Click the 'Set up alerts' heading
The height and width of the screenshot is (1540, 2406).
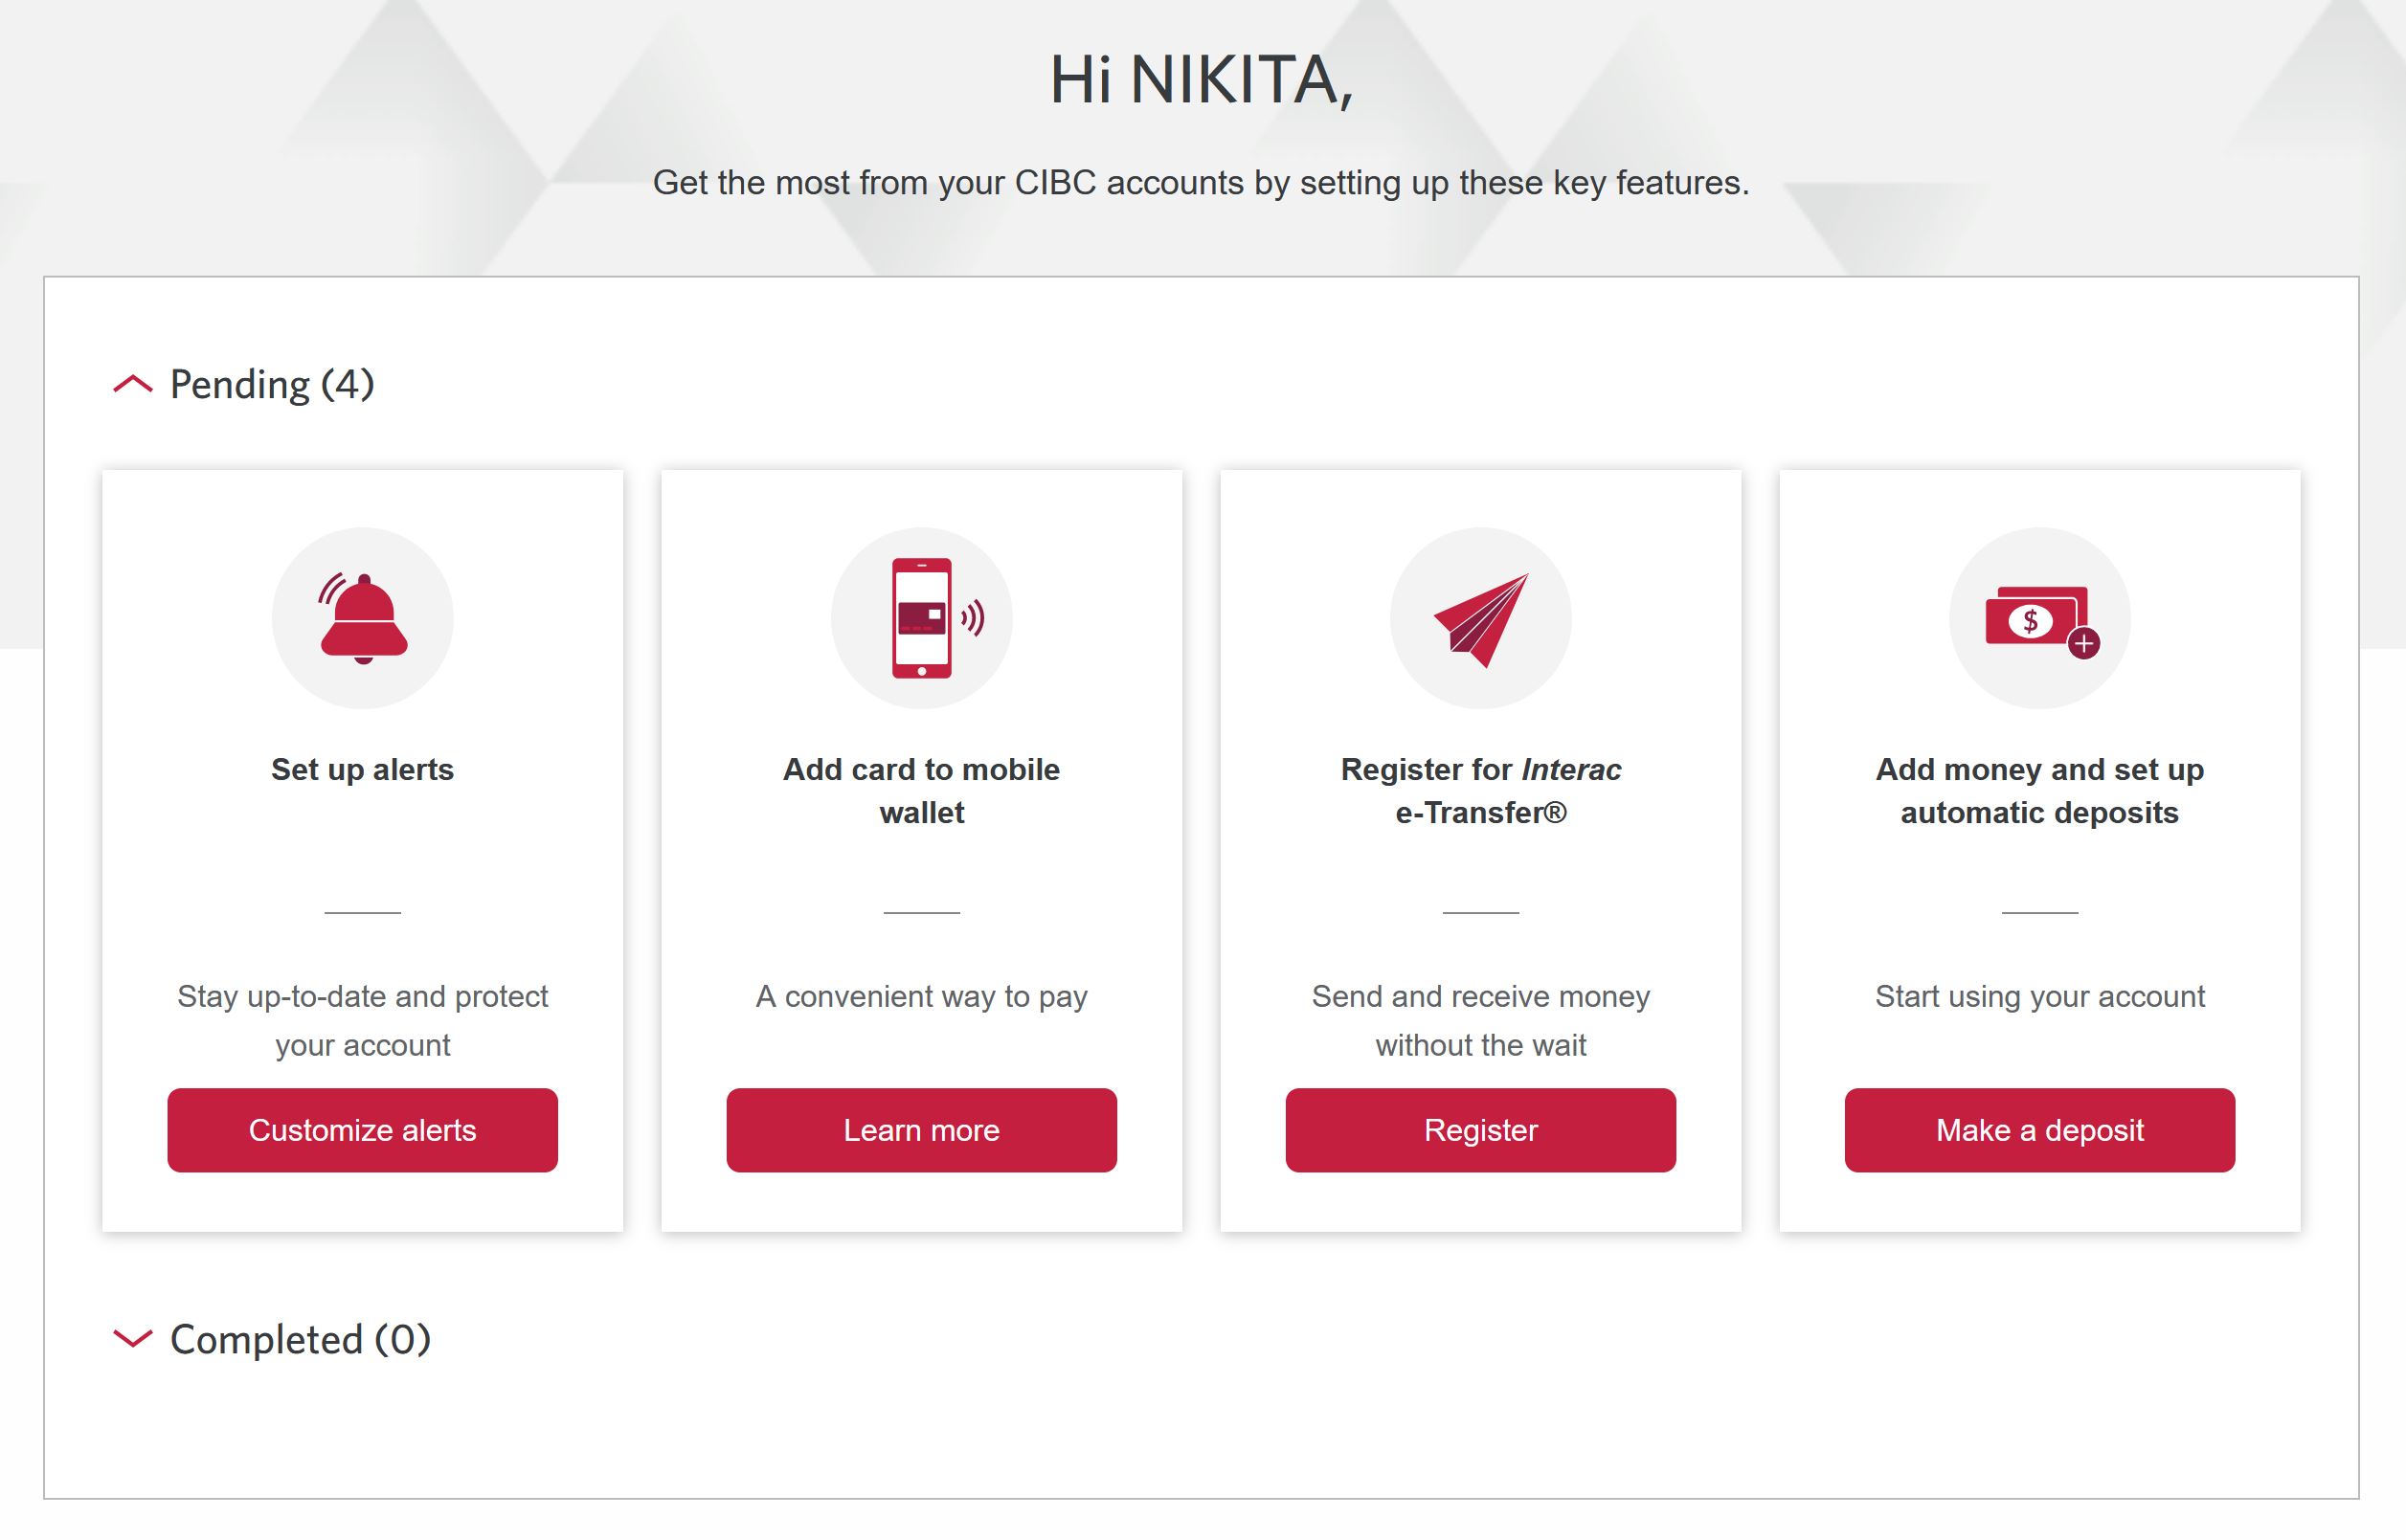pos(362,769)
